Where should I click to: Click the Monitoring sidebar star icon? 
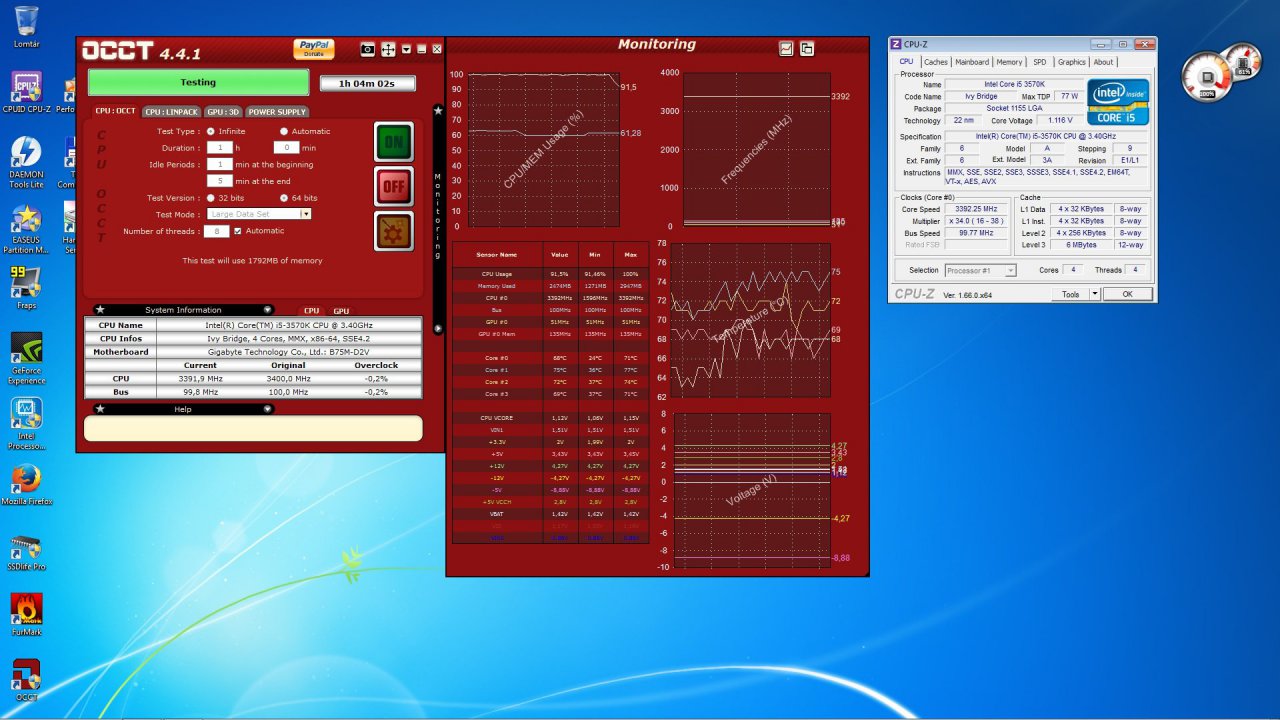coord(437,110)
